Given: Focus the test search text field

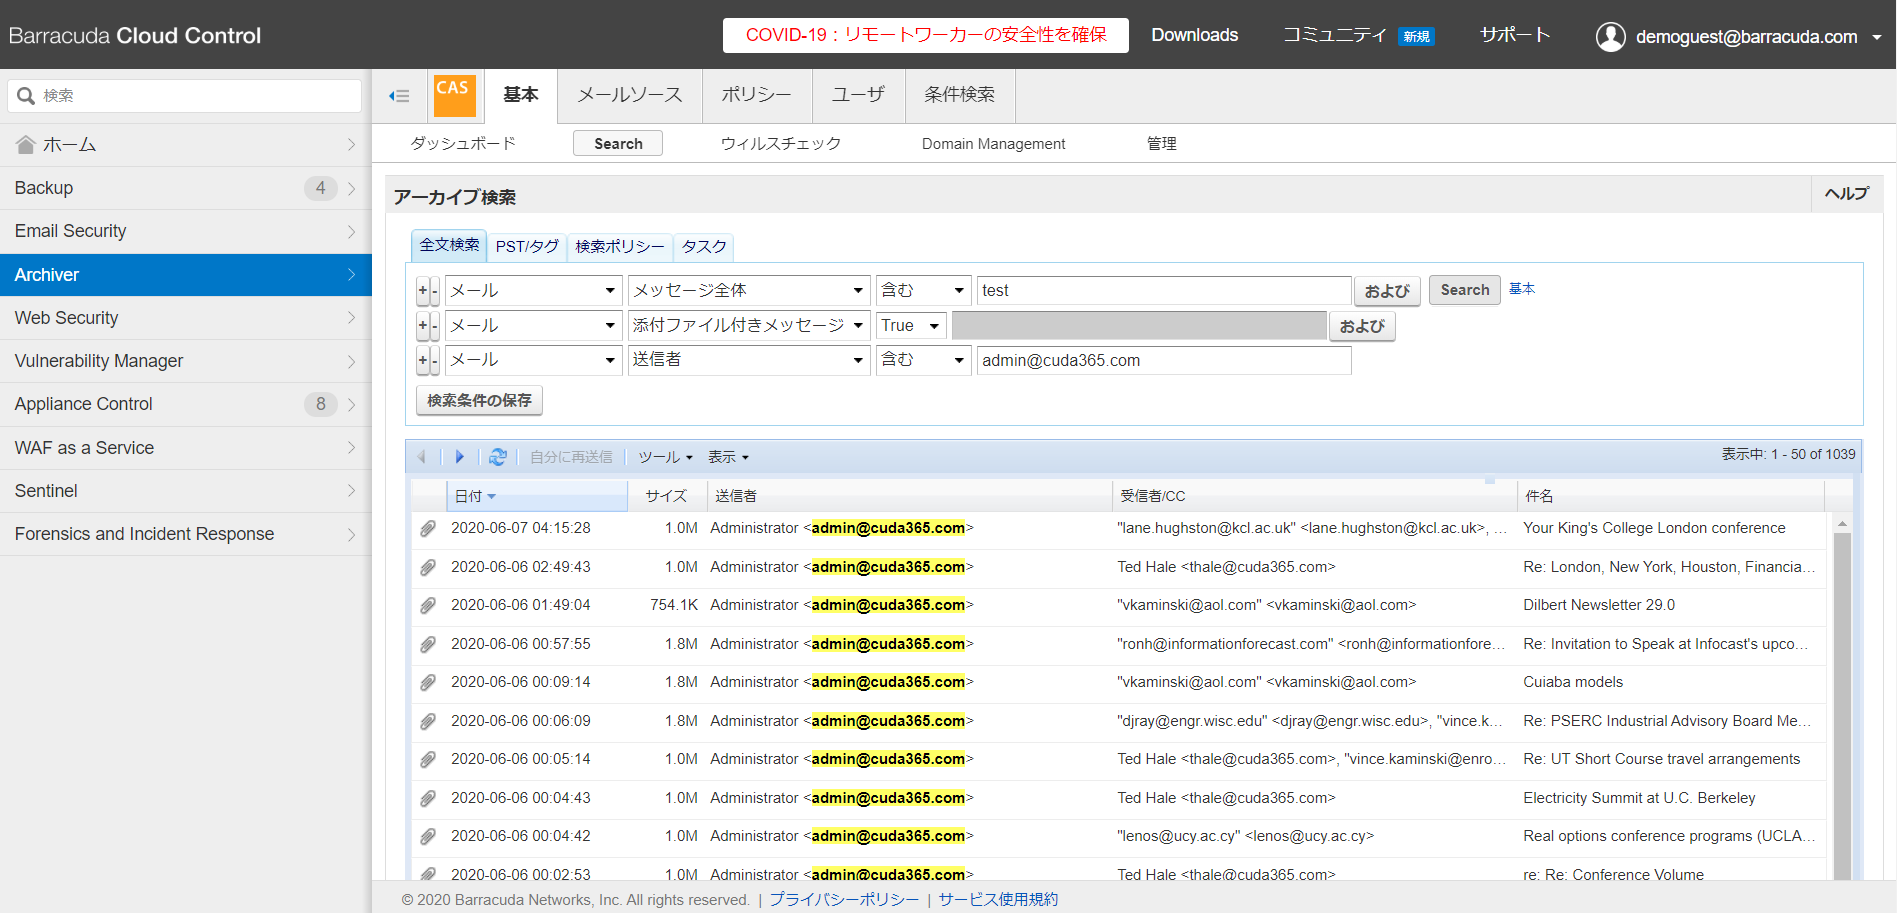Looking at the screenshot, I should point(1164,290).
